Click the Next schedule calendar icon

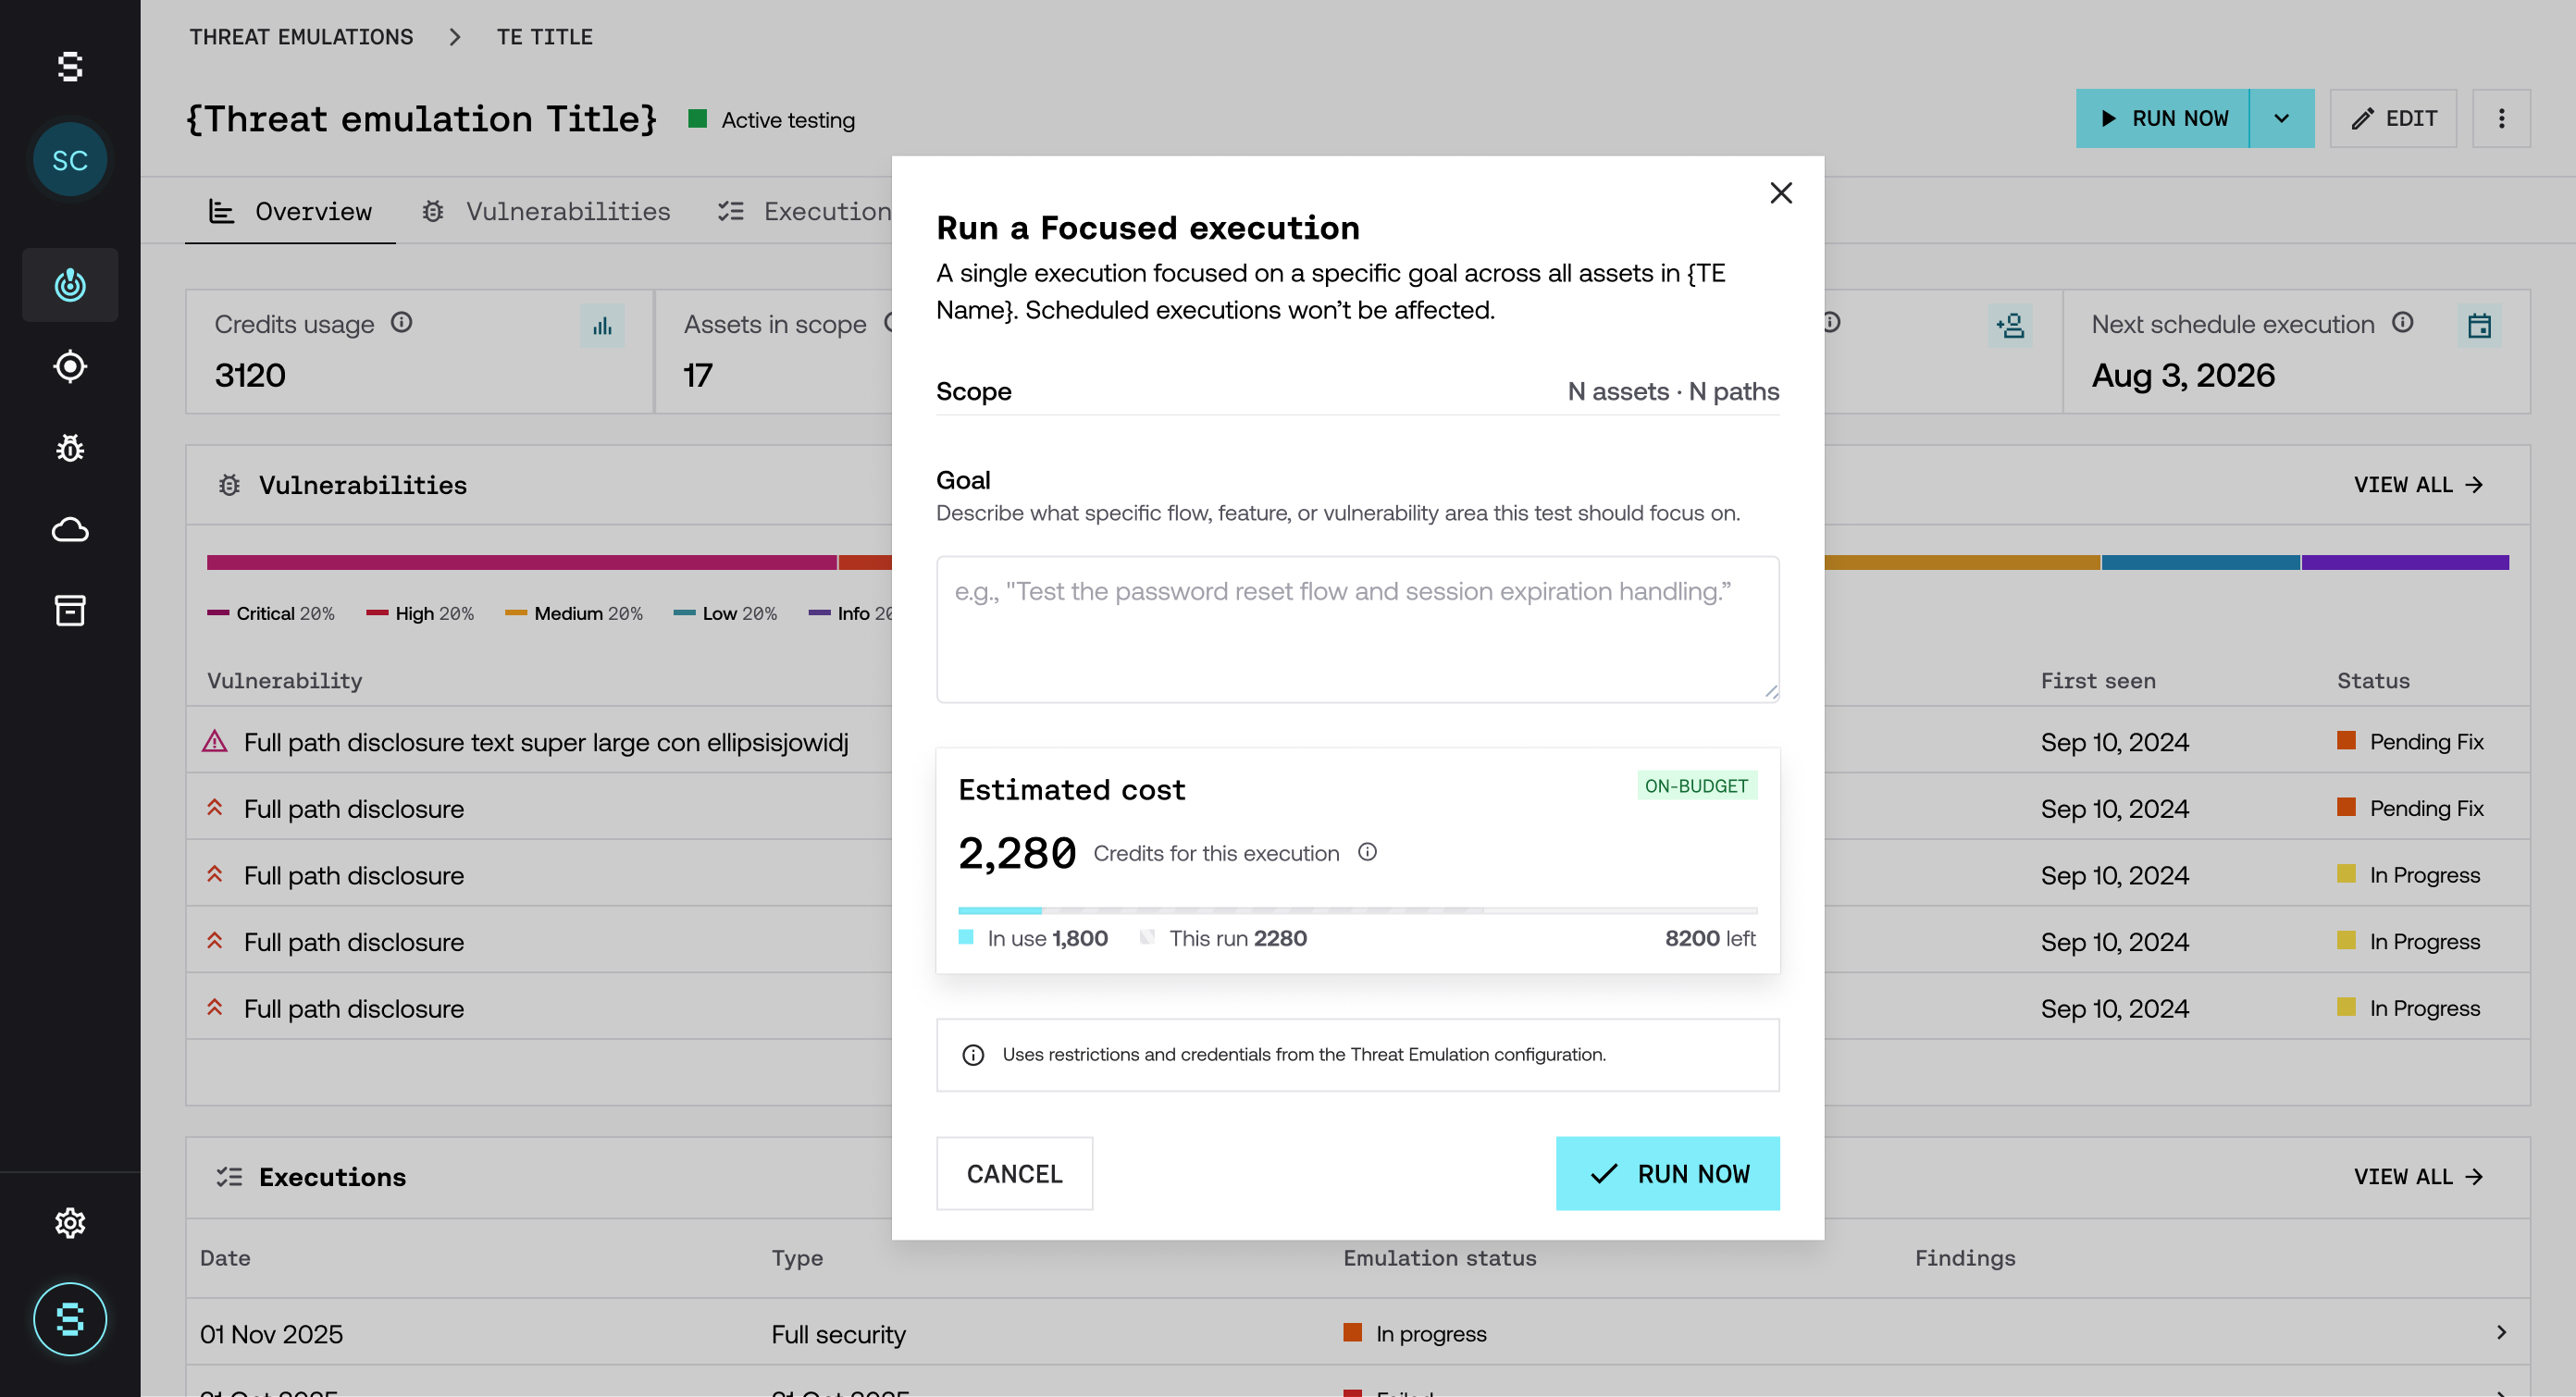tap(2480, 326)
